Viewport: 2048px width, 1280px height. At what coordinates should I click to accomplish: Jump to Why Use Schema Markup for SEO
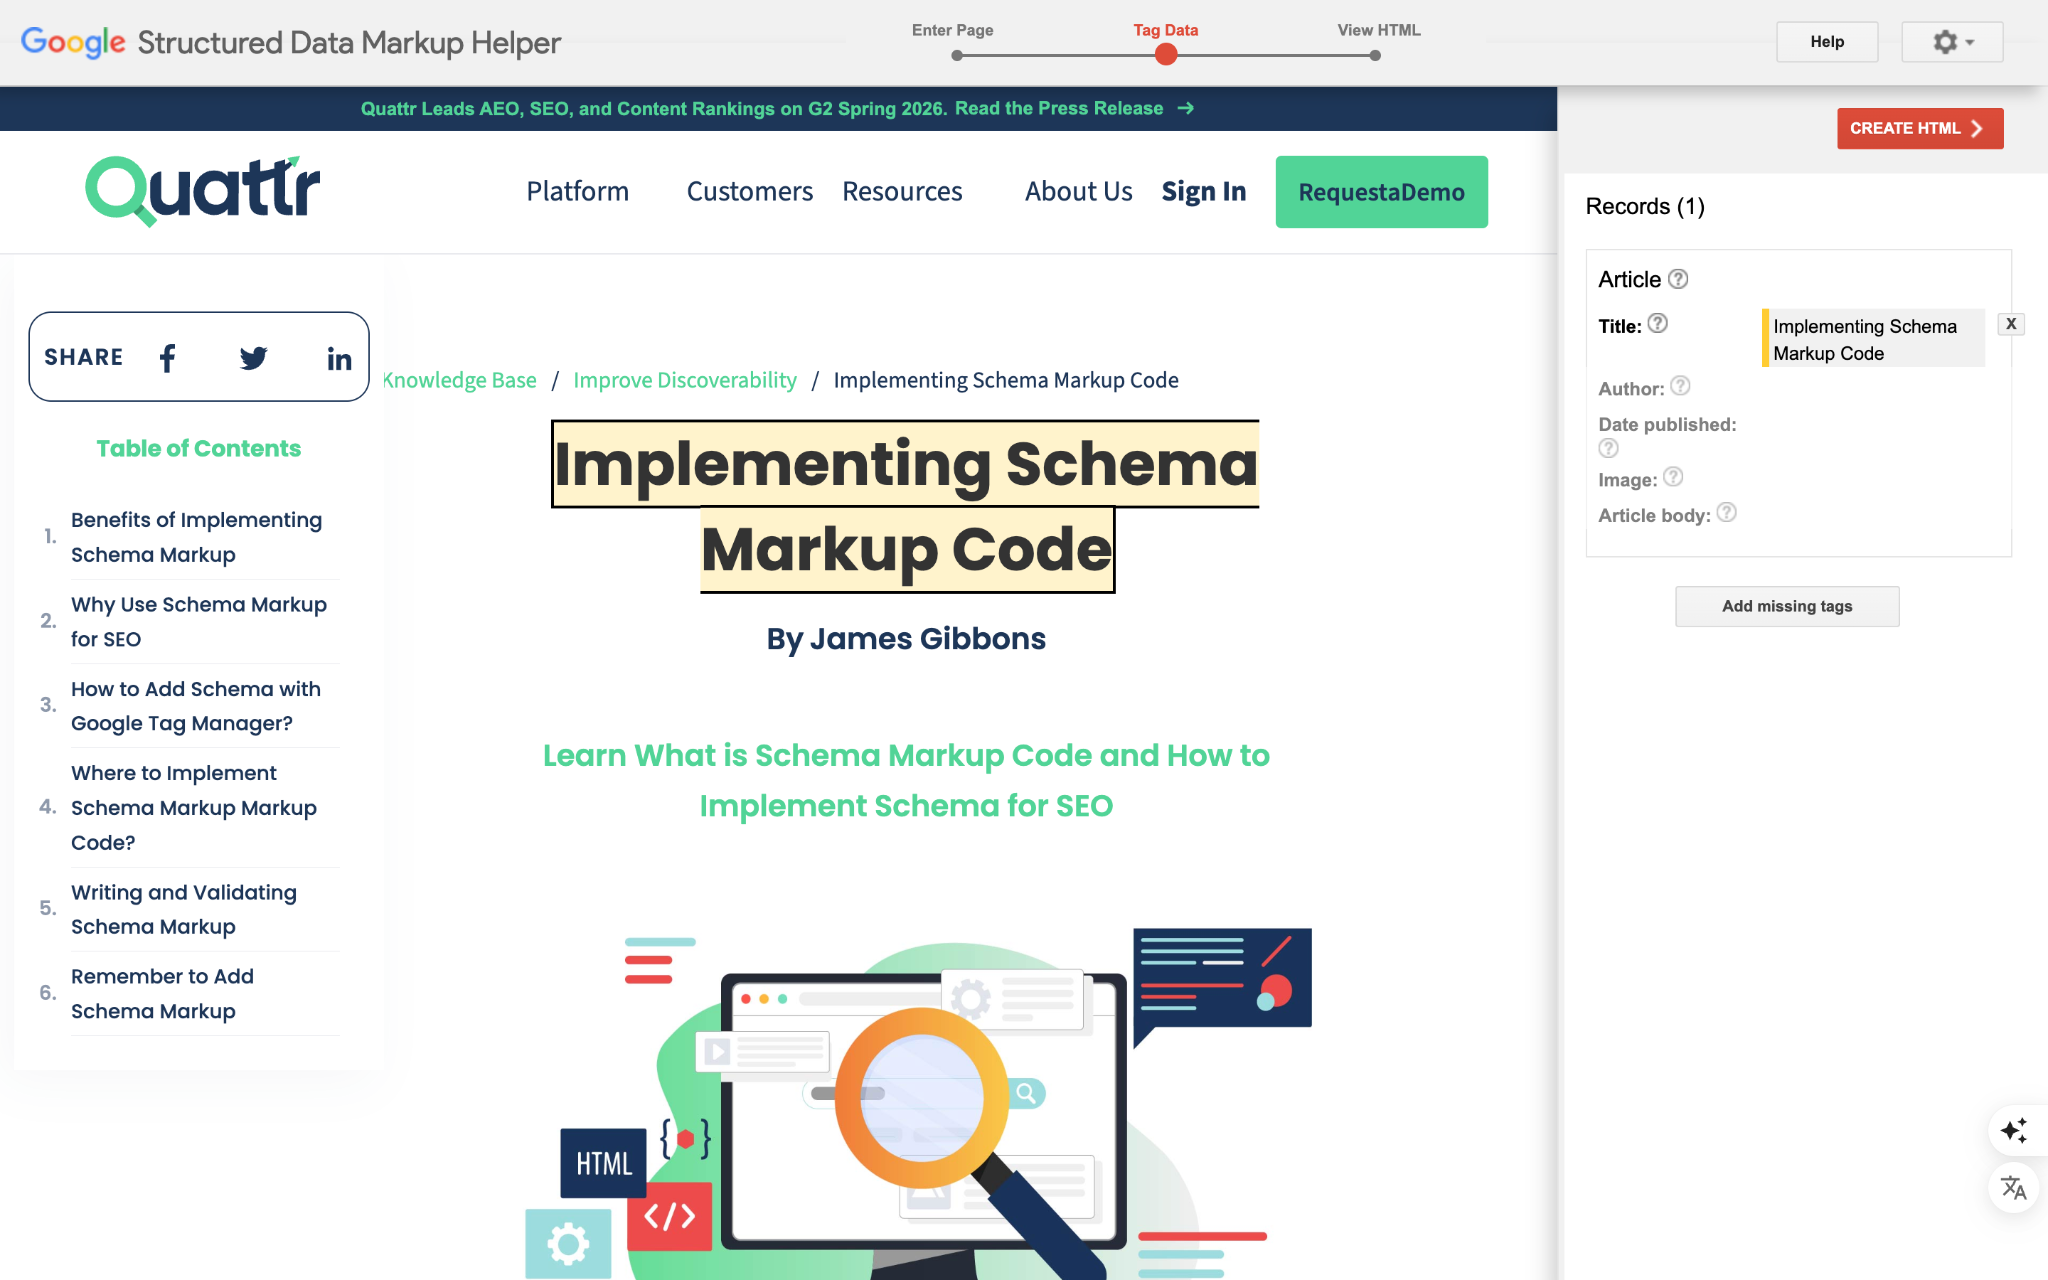[x=198, y=621]
